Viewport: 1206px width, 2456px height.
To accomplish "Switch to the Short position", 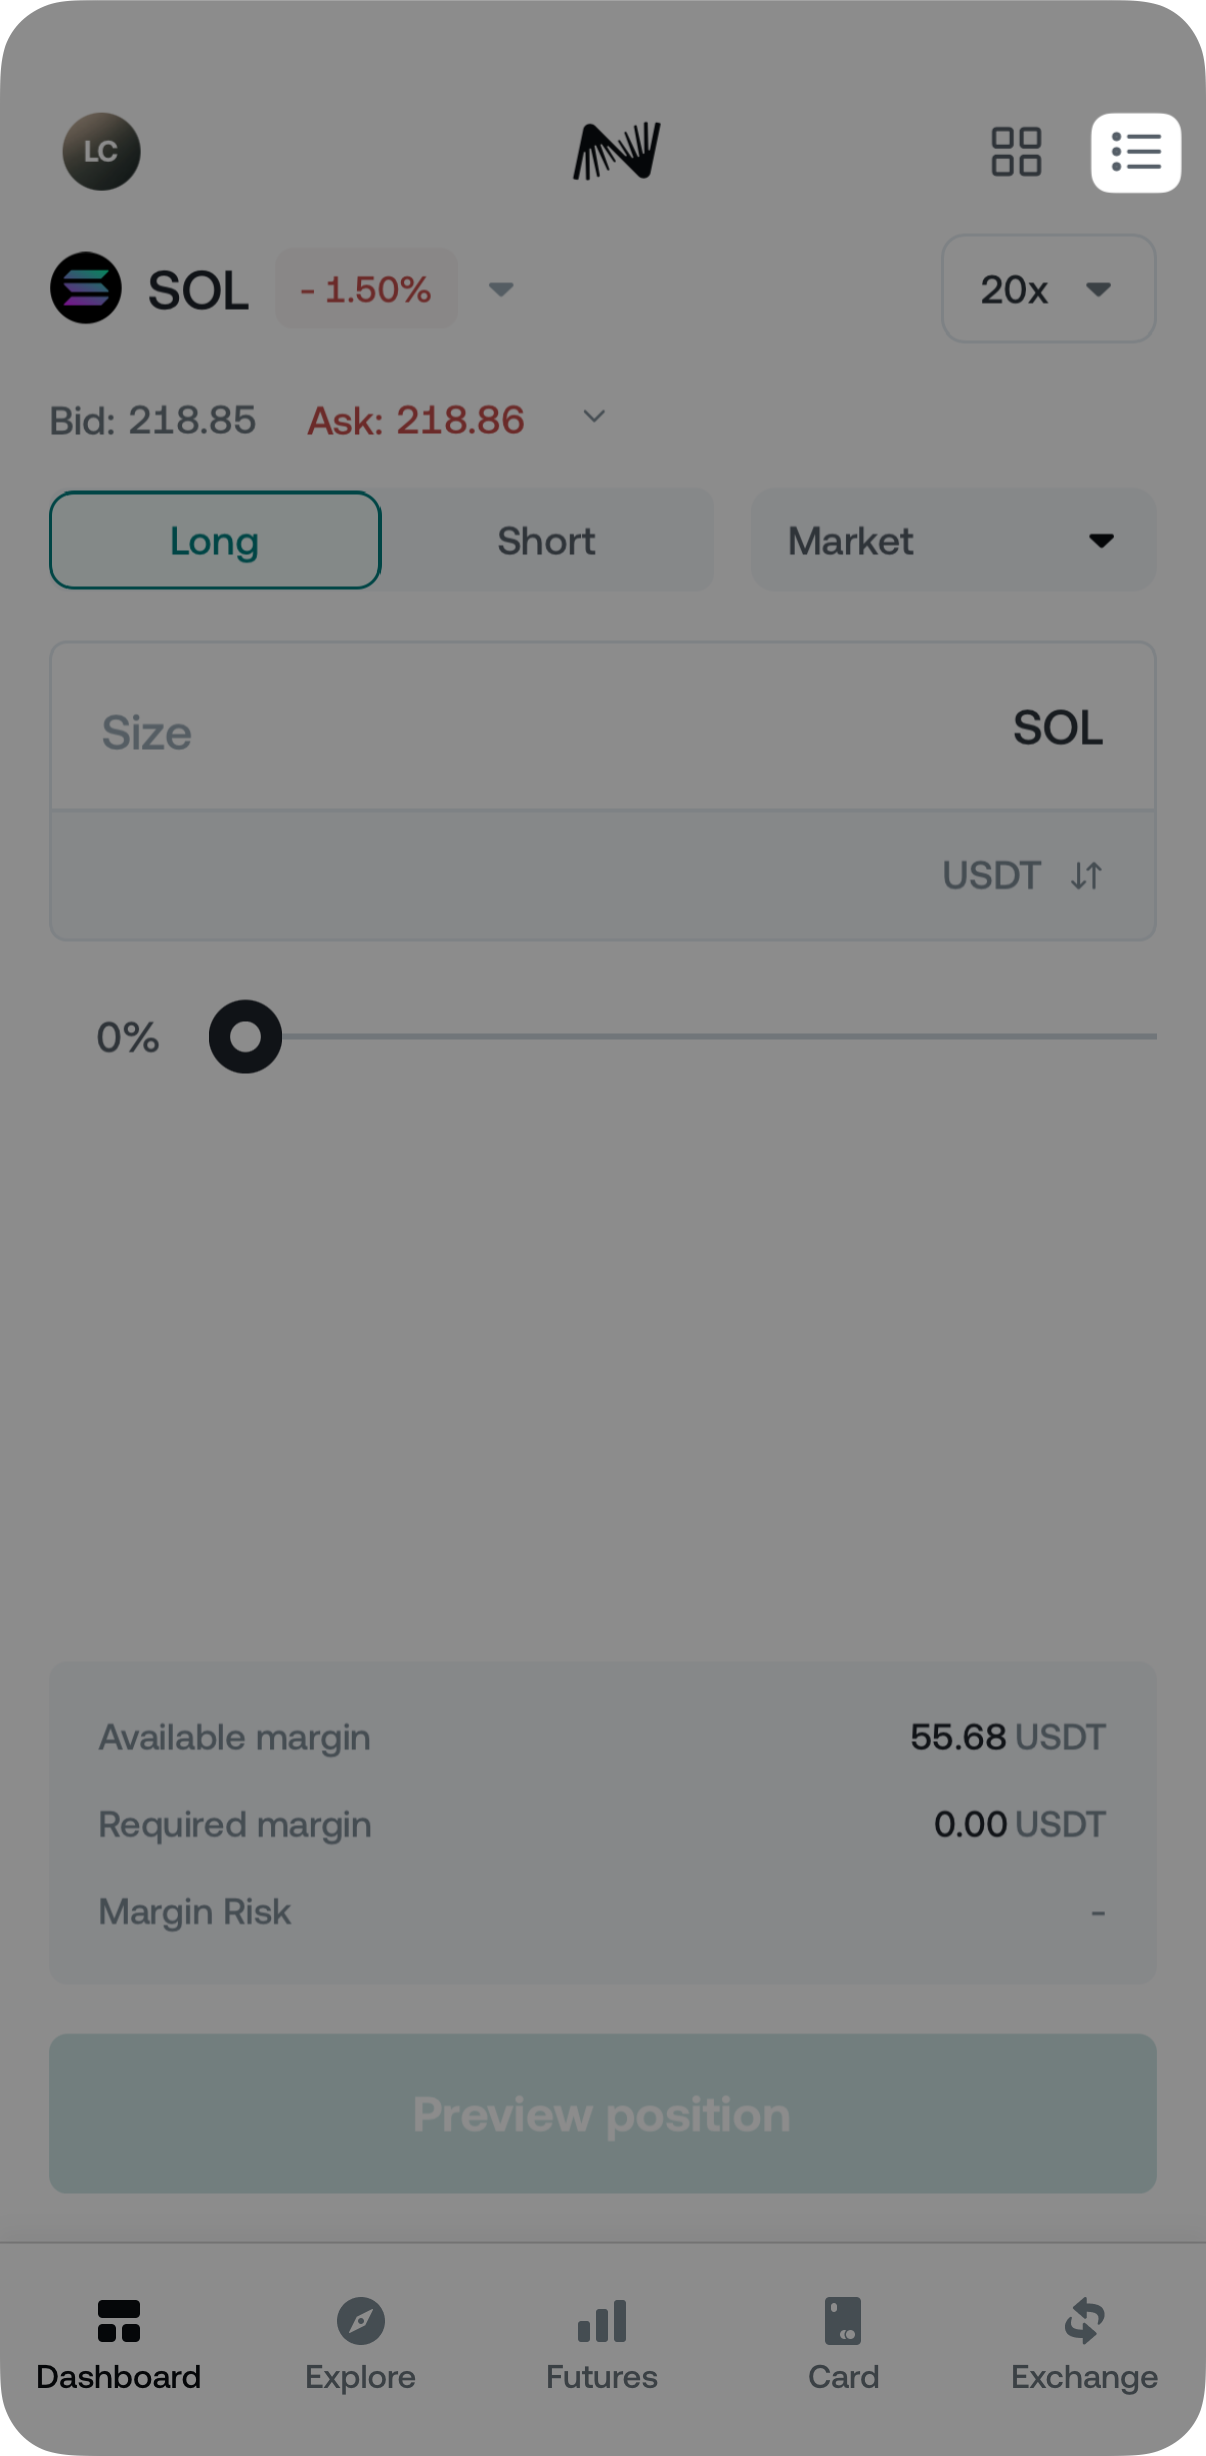I will point(546,540).
